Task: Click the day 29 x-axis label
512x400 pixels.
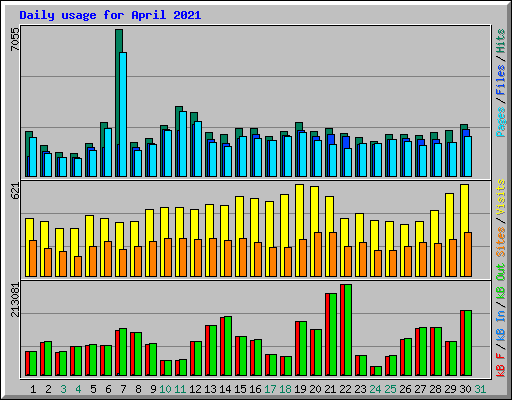Action: (x=450, y=389)
